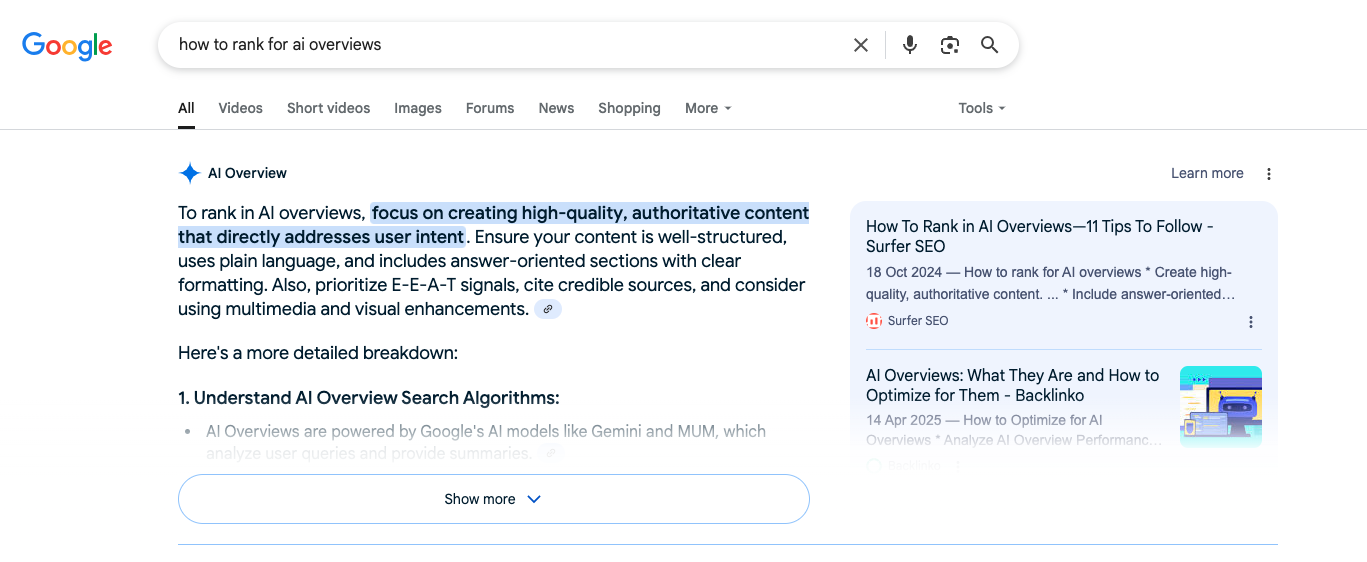
Task: Click link chip after first overview paragraph
Action: pyautogui.click(x=548, y=310)
